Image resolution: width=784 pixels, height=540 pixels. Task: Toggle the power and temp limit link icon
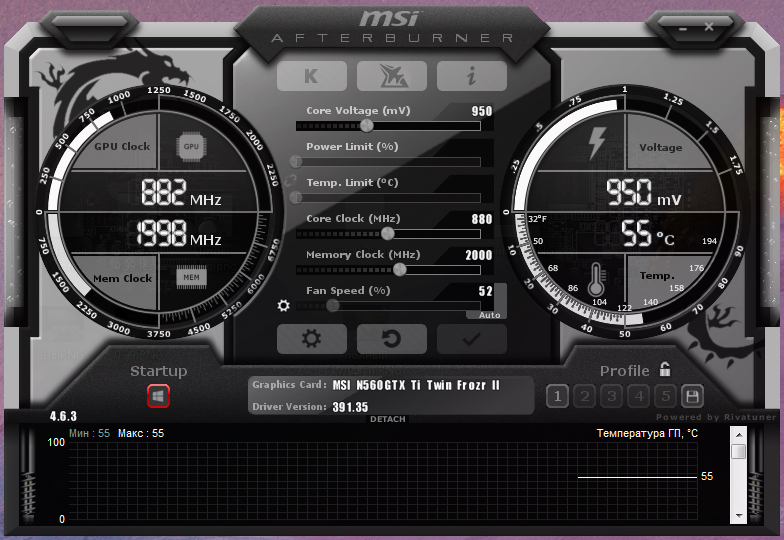point(290,180)
